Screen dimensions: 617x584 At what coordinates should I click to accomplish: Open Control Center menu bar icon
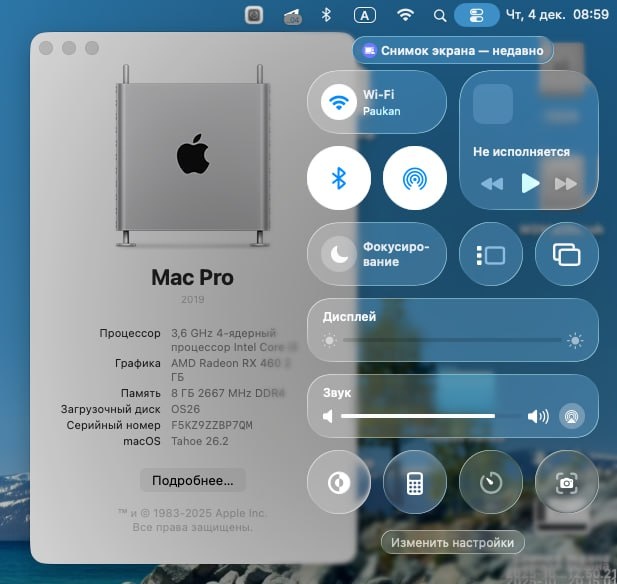[x=477, y=15]
